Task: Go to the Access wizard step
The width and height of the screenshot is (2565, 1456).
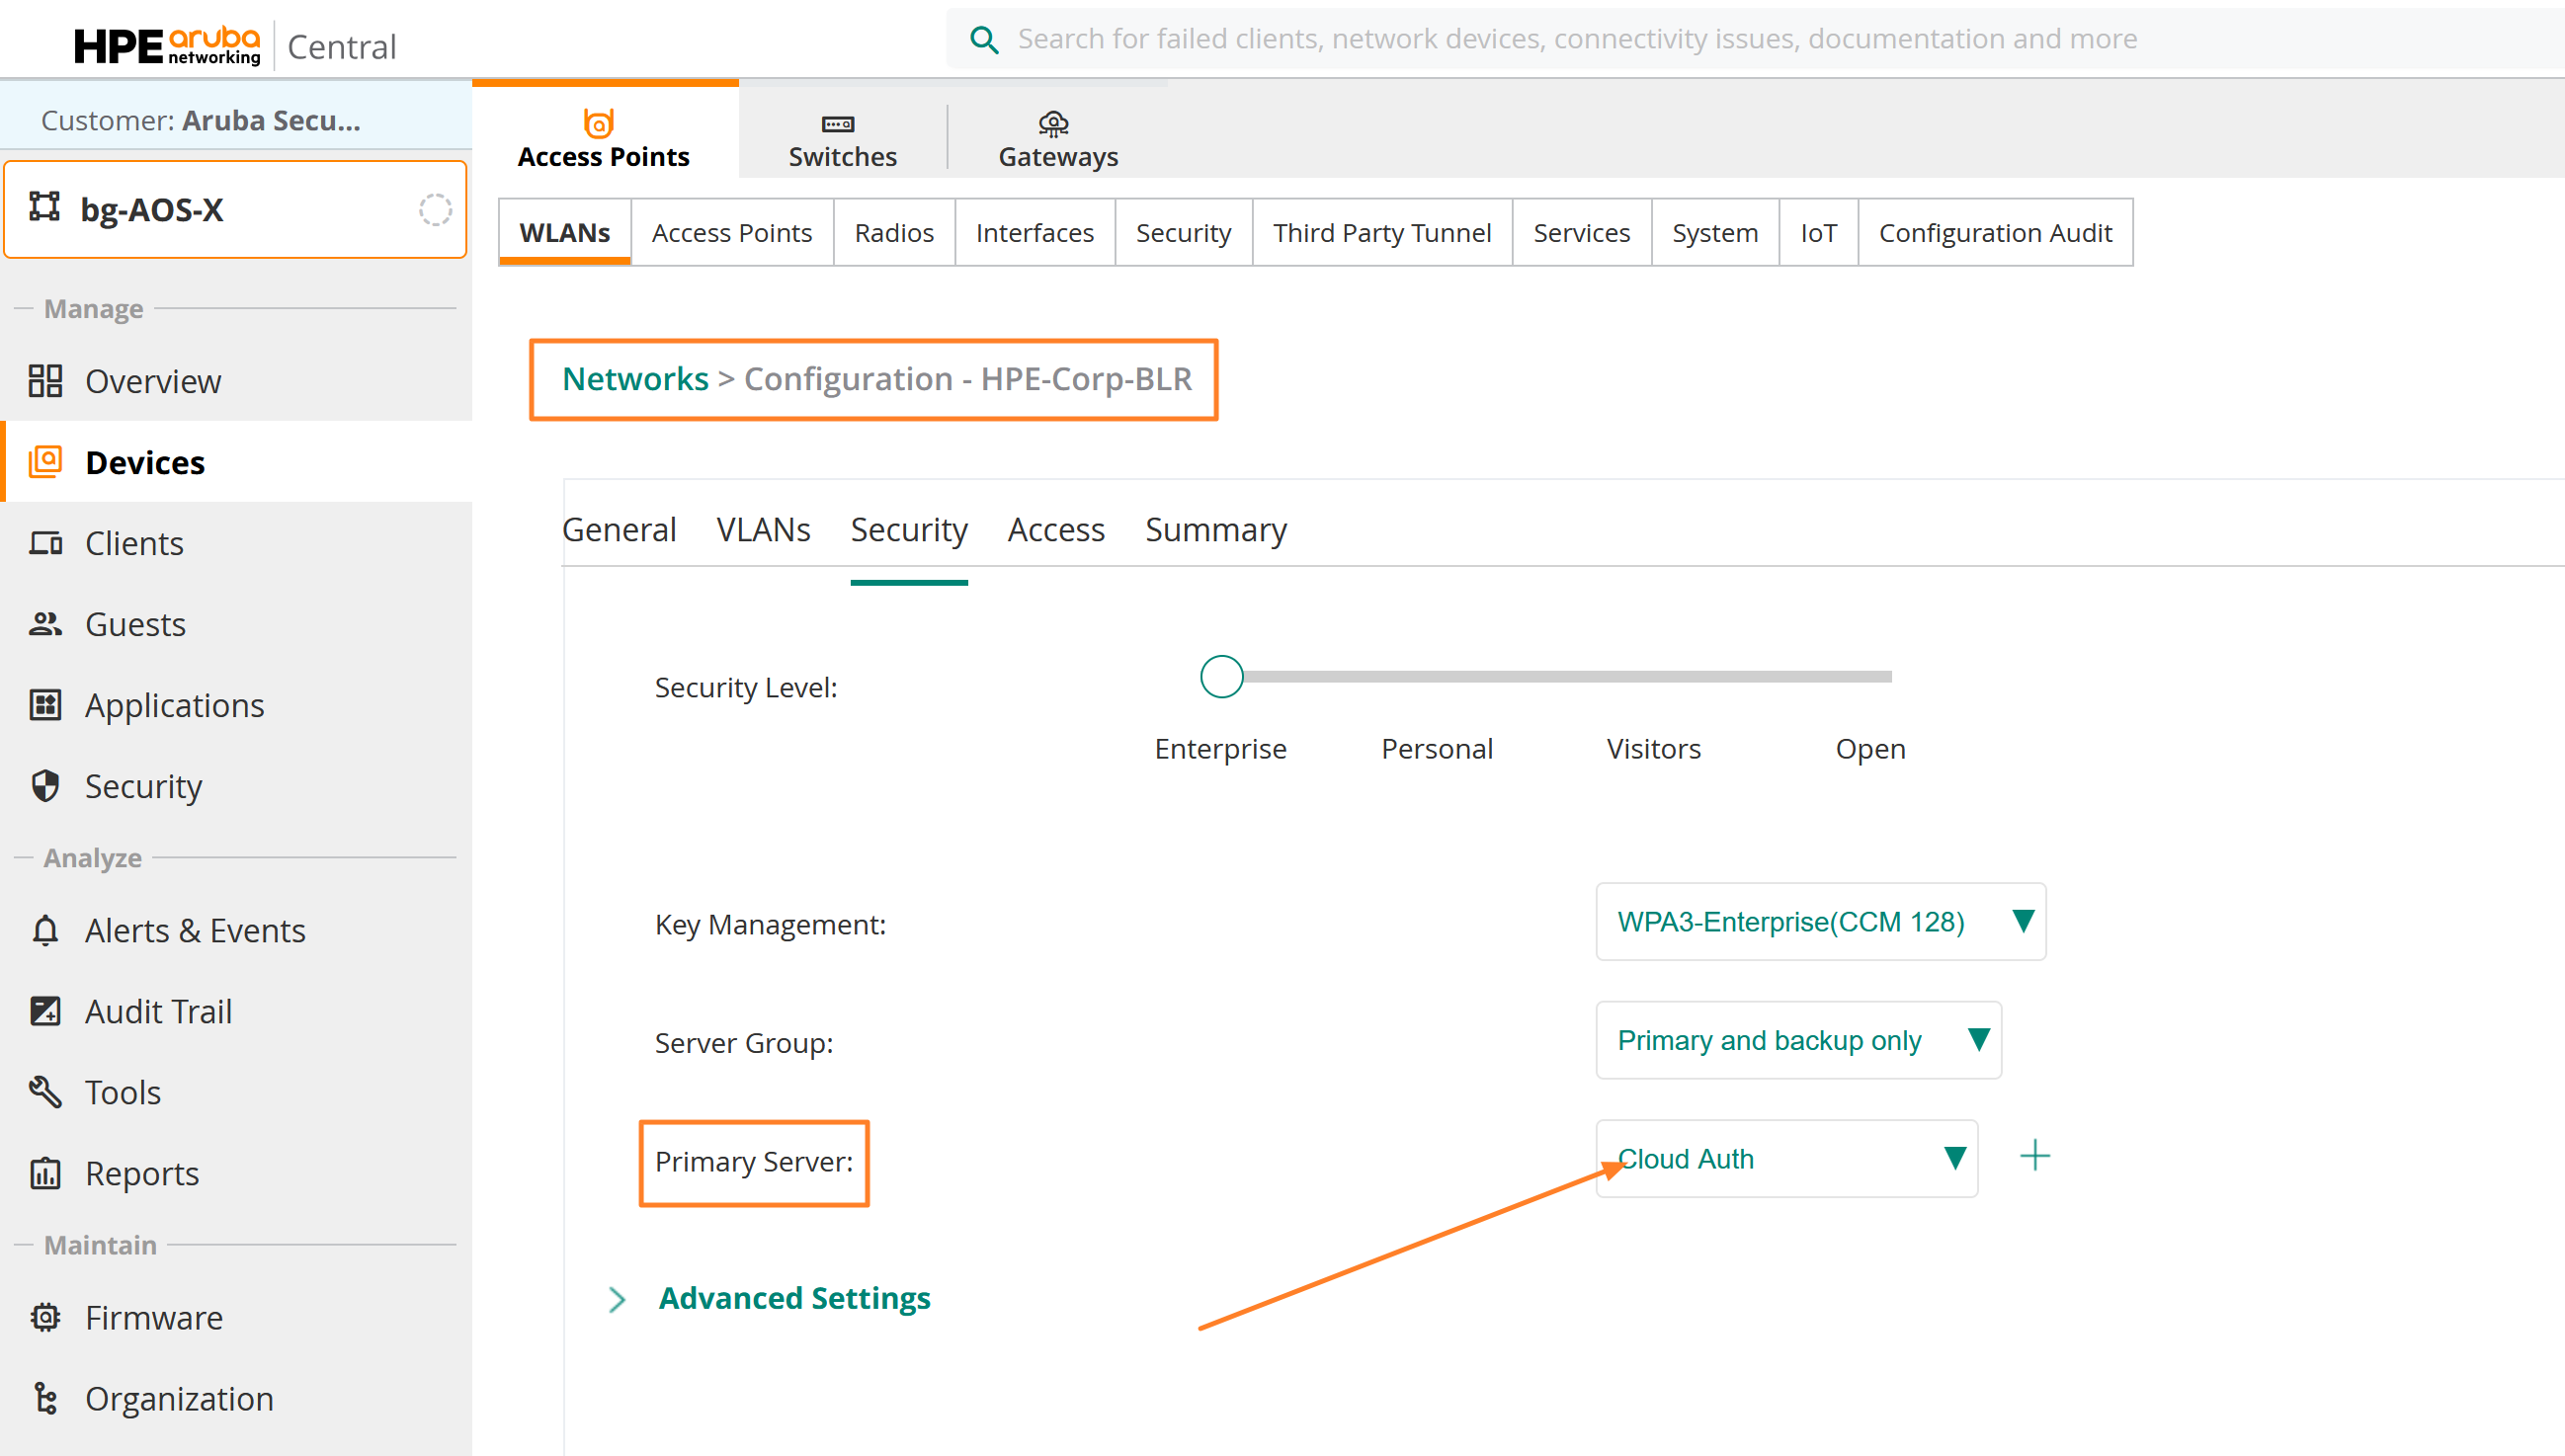Action: (1056, 529)
